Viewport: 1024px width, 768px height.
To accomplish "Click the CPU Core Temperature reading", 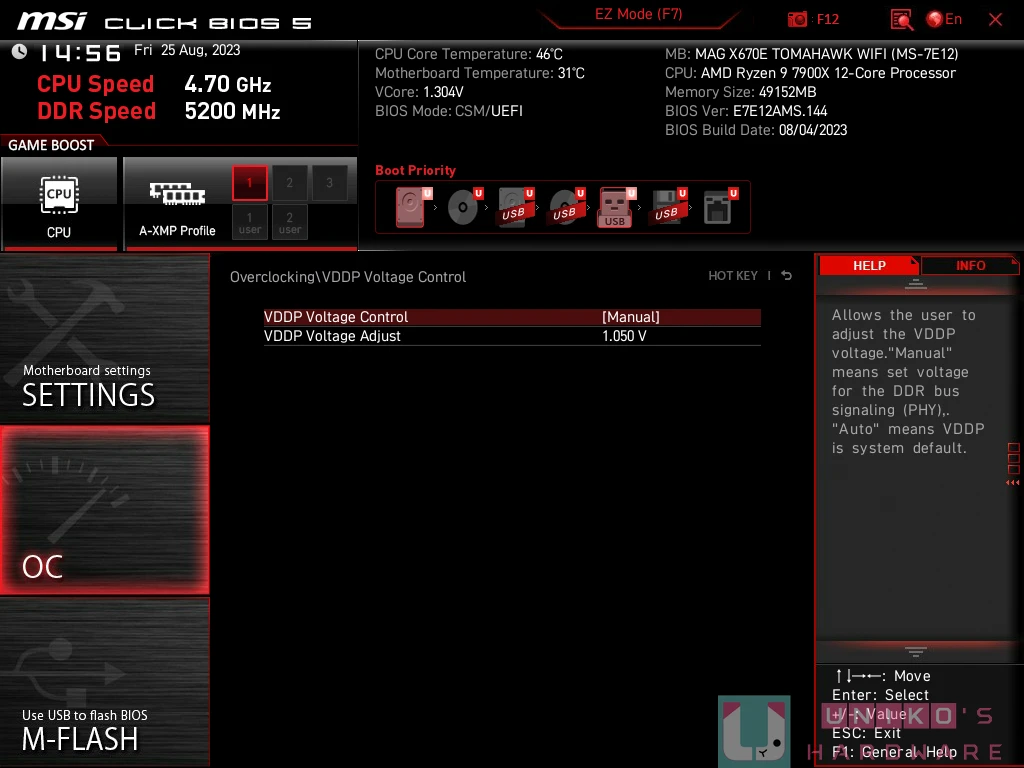I will [x=468, y=54].
